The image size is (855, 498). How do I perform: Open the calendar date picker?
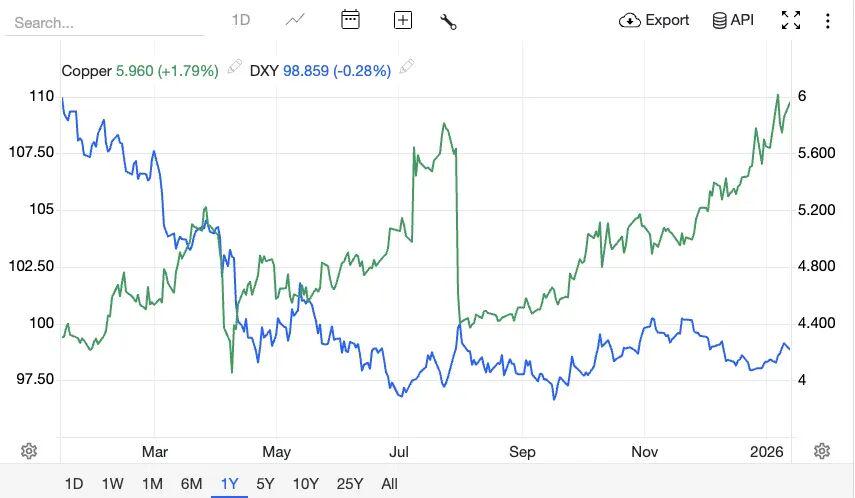(x=350, y=20)
